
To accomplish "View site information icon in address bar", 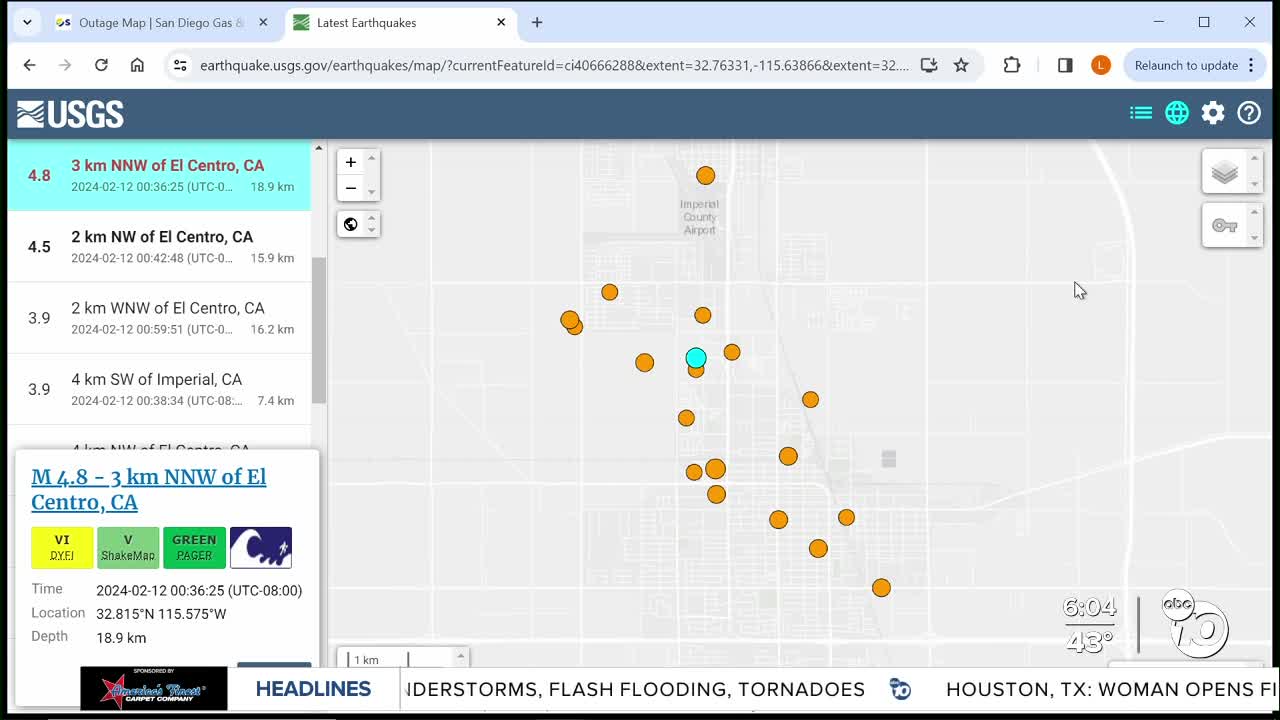I will point(179,65).
